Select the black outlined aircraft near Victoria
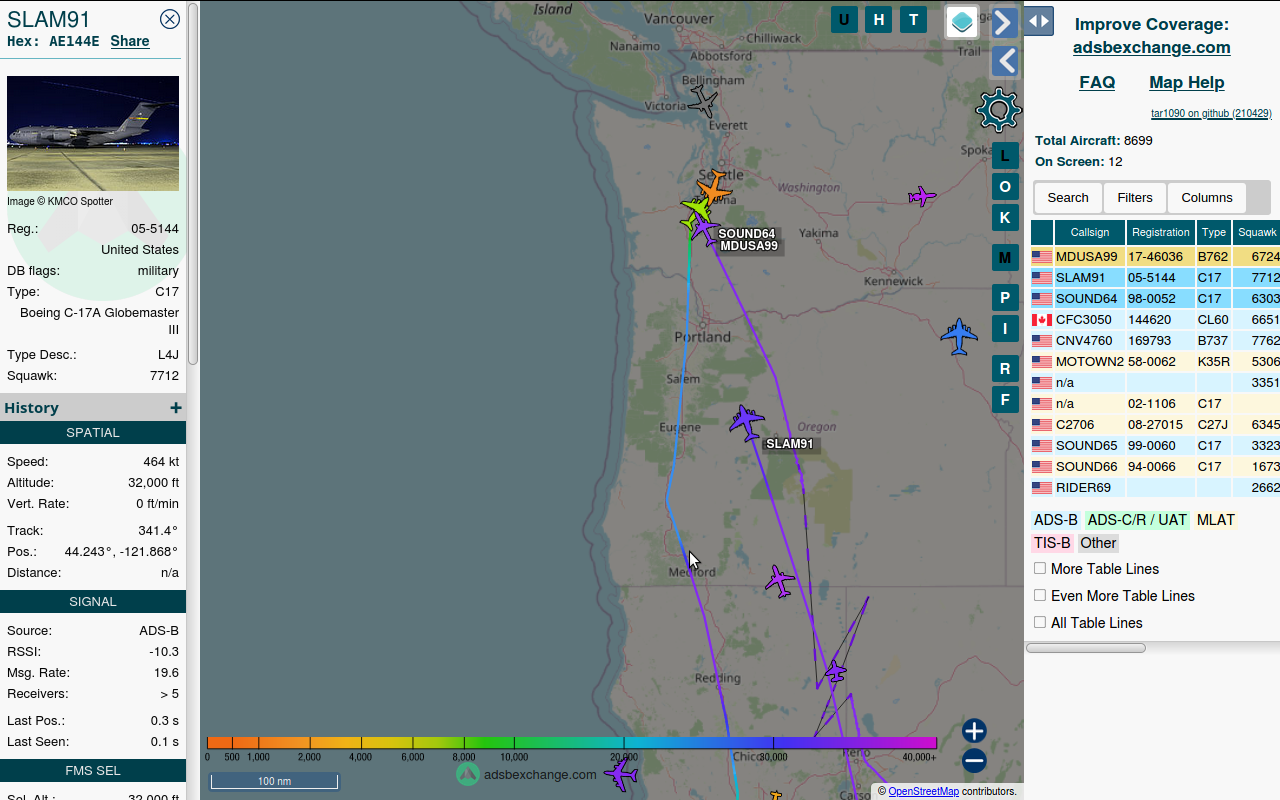The image size is (1280, 800). 703,100
